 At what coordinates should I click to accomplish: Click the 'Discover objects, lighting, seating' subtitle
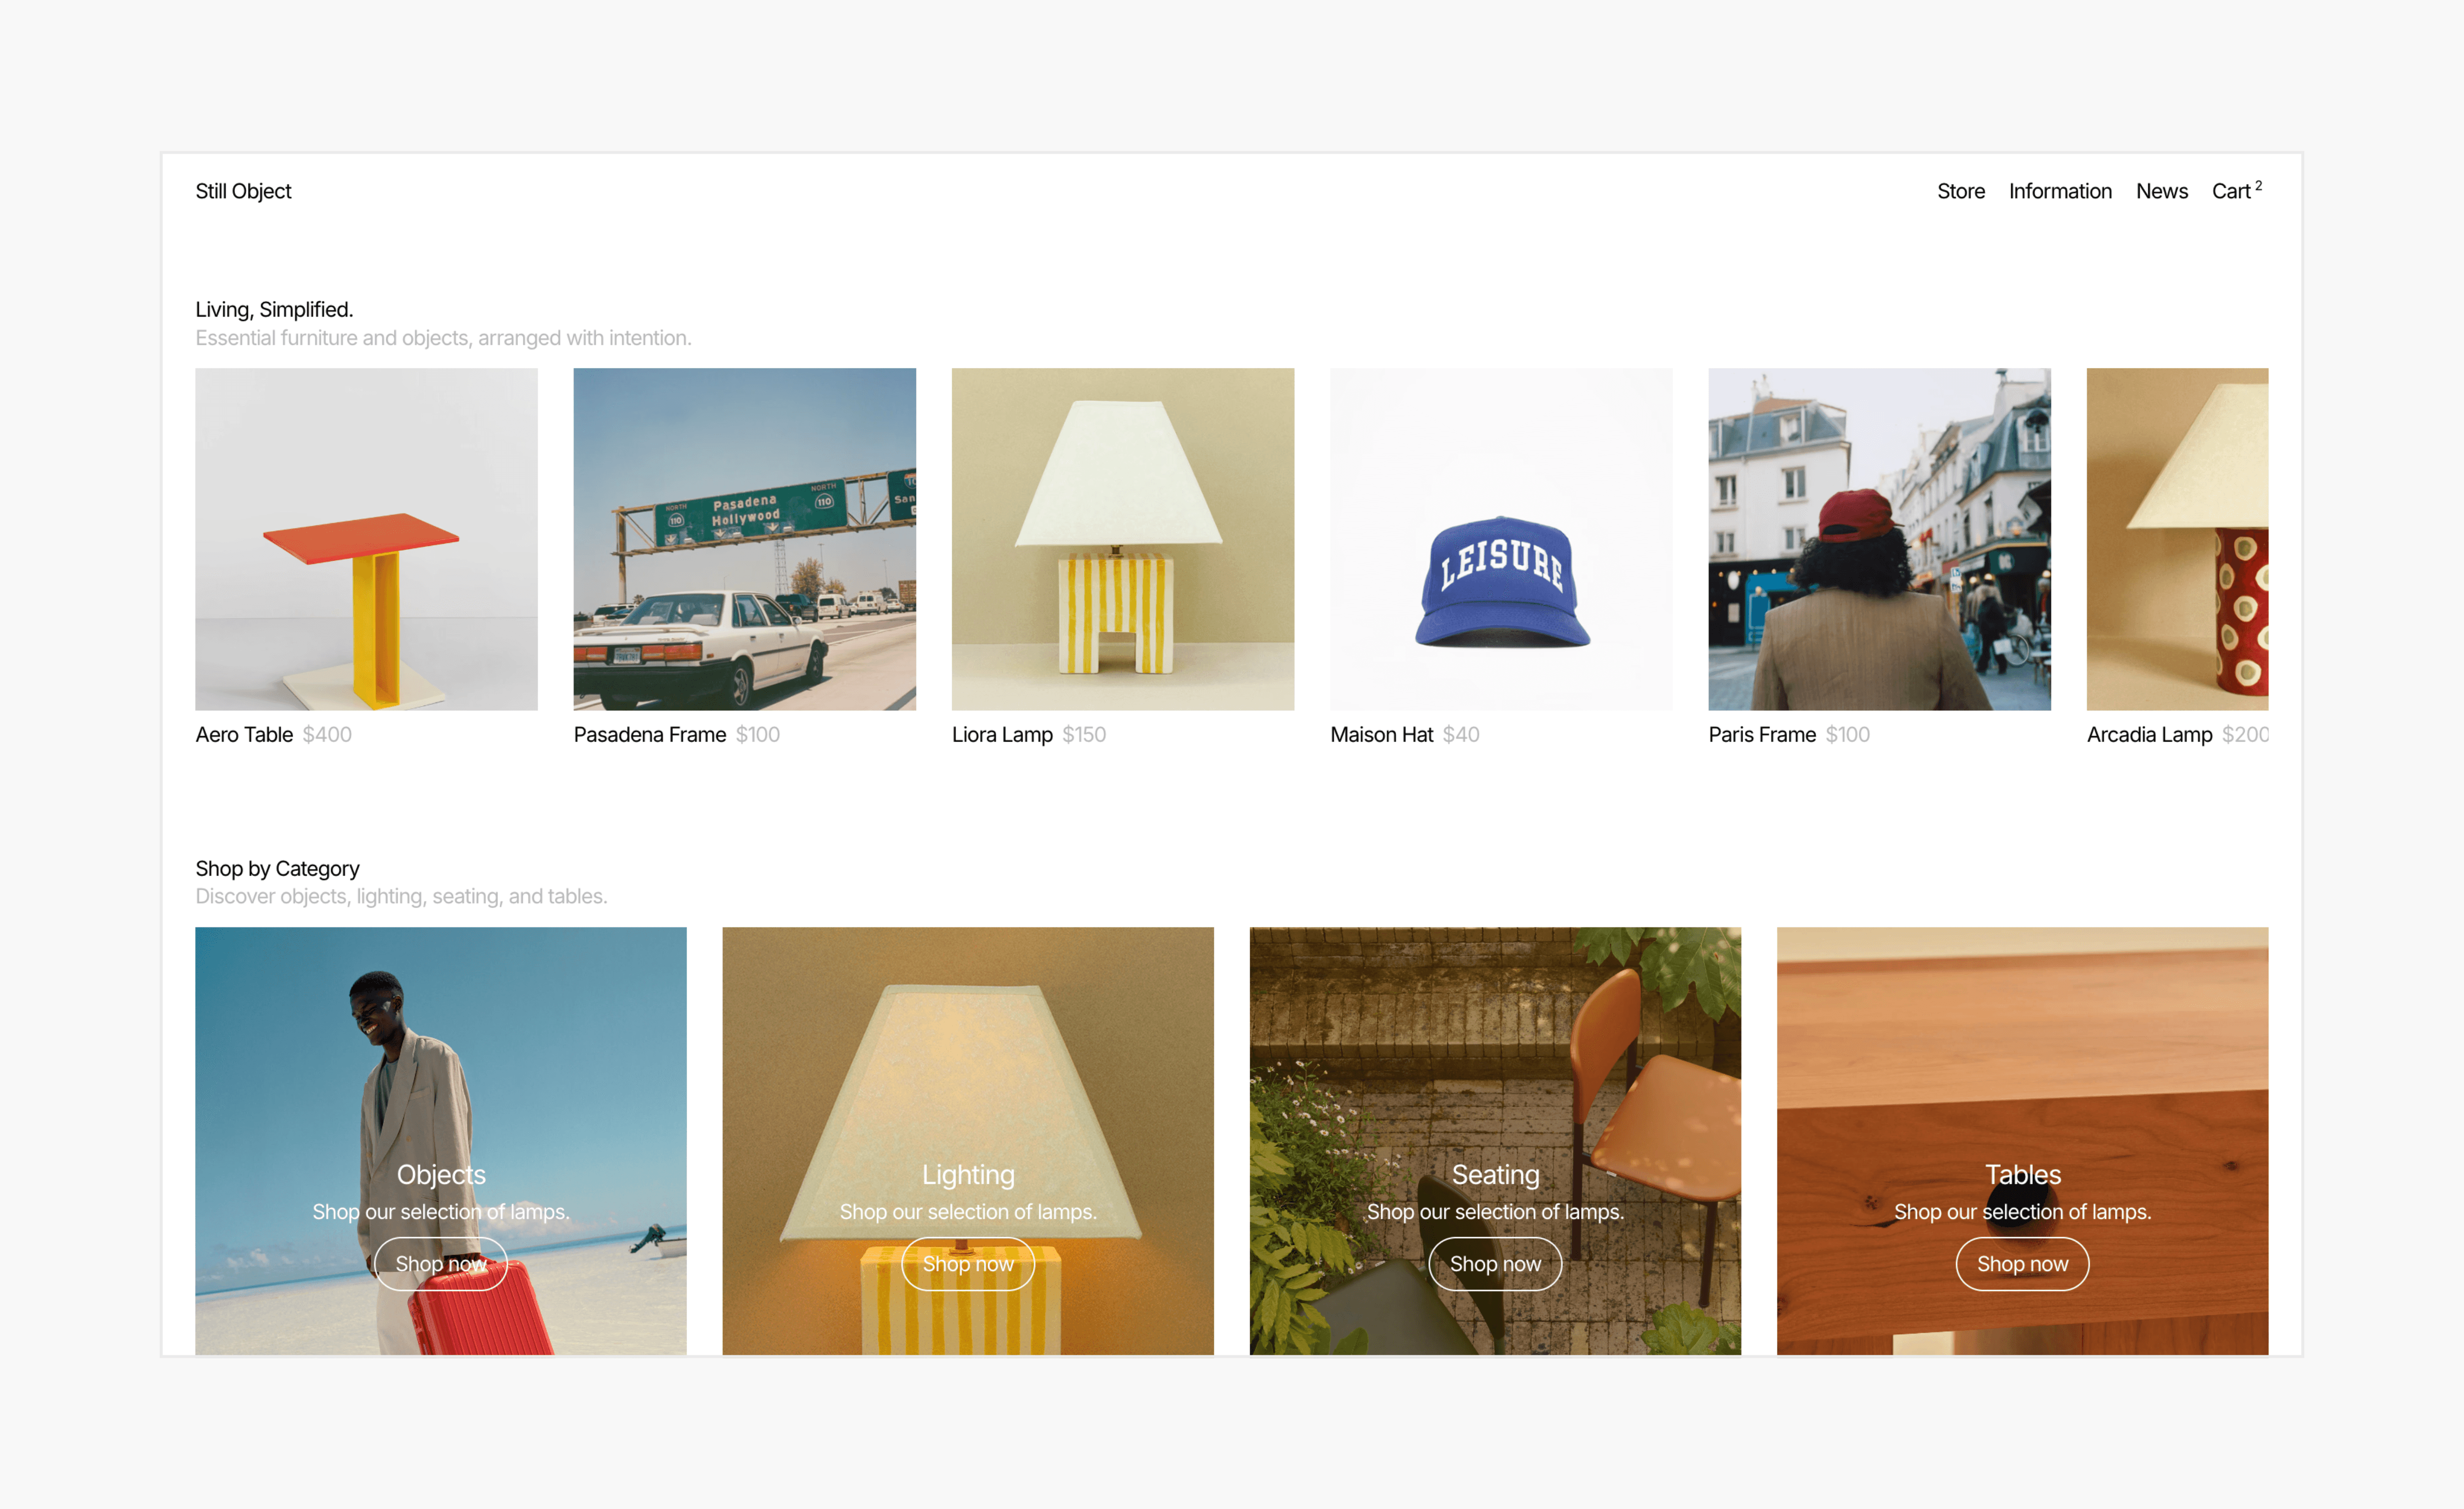(401, 897)
